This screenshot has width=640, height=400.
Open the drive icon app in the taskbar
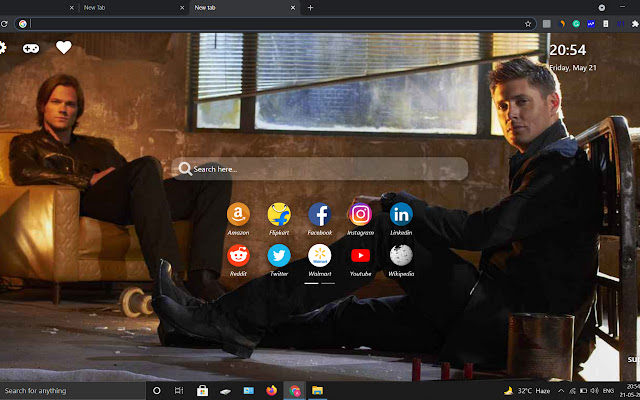(225, 391)
